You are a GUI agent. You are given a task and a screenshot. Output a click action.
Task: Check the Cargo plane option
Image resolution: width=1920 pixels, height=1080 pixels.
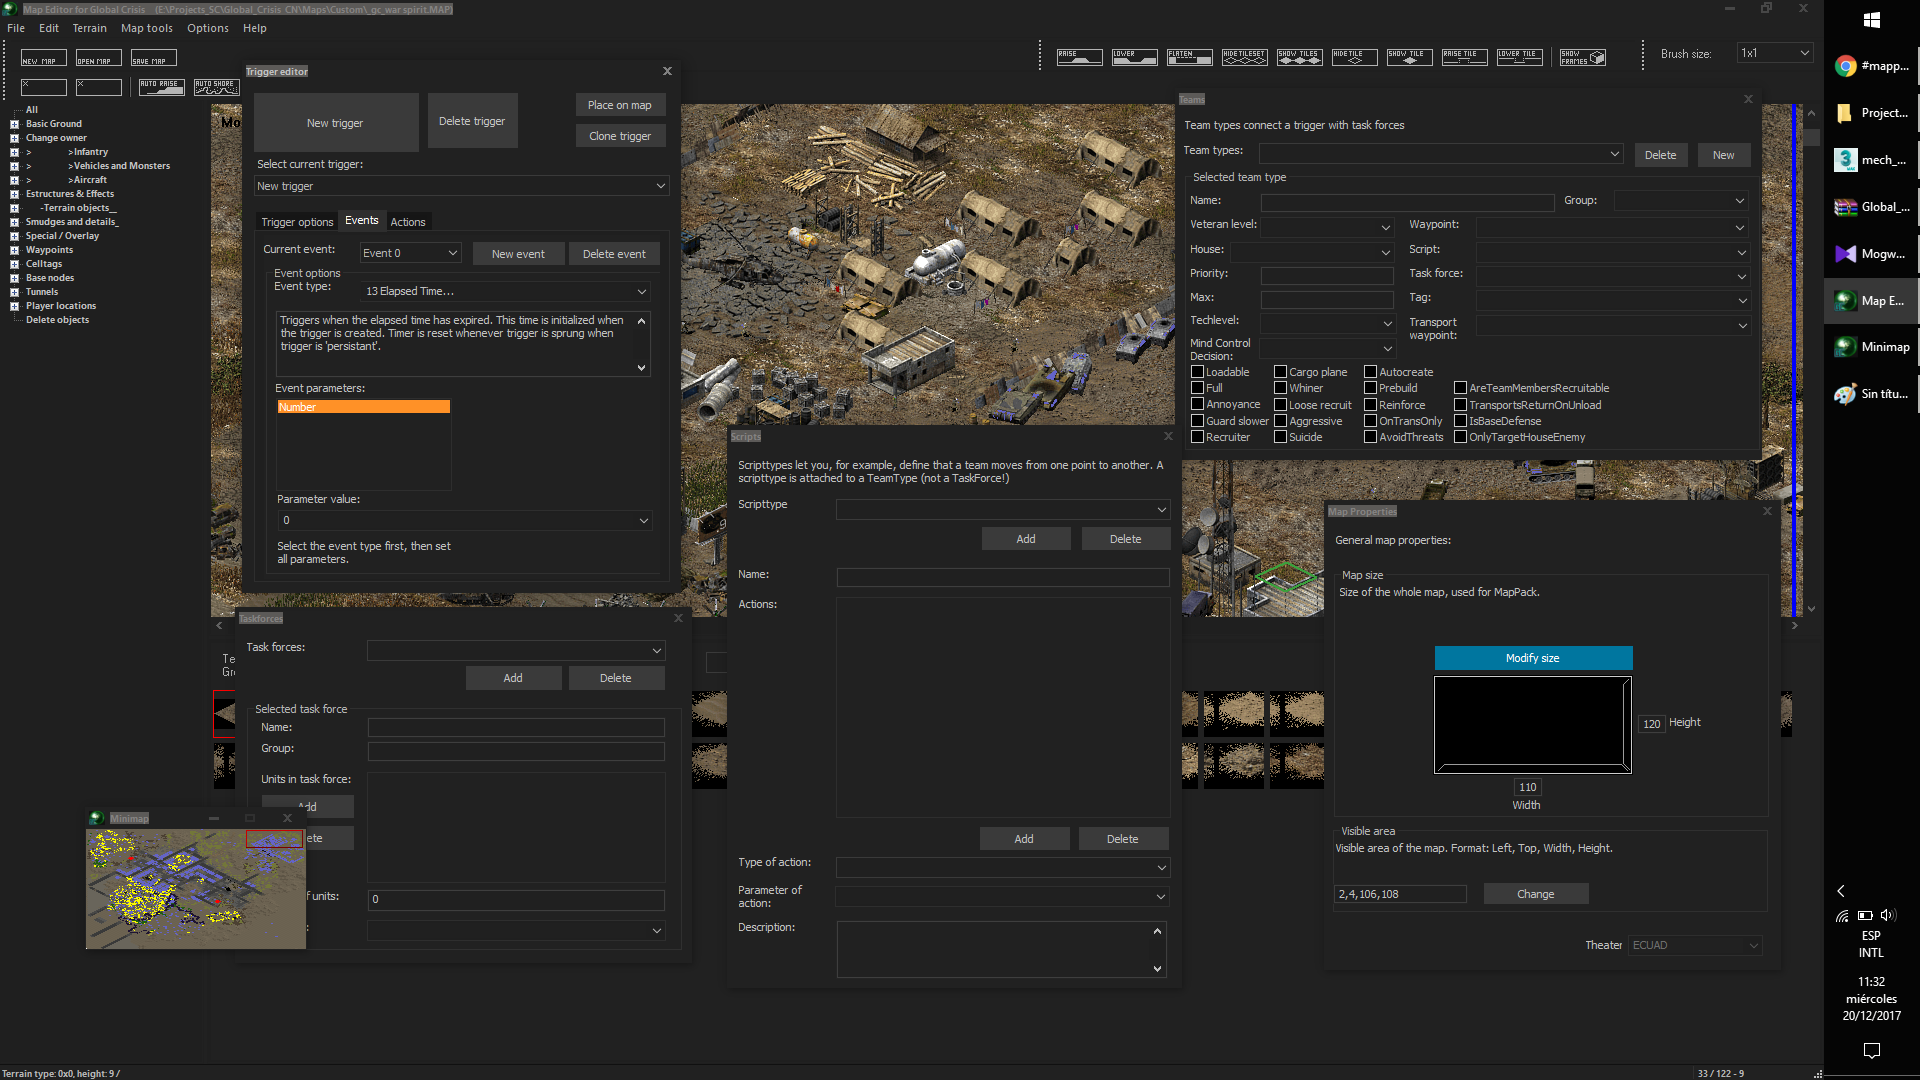coord(1280,372)
